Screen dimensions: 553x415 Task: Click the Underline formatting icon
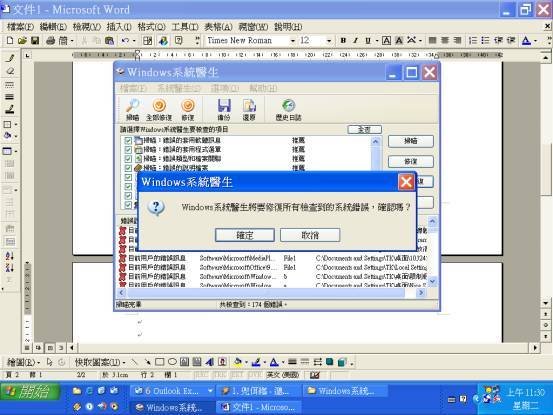[x=368, y=41]
